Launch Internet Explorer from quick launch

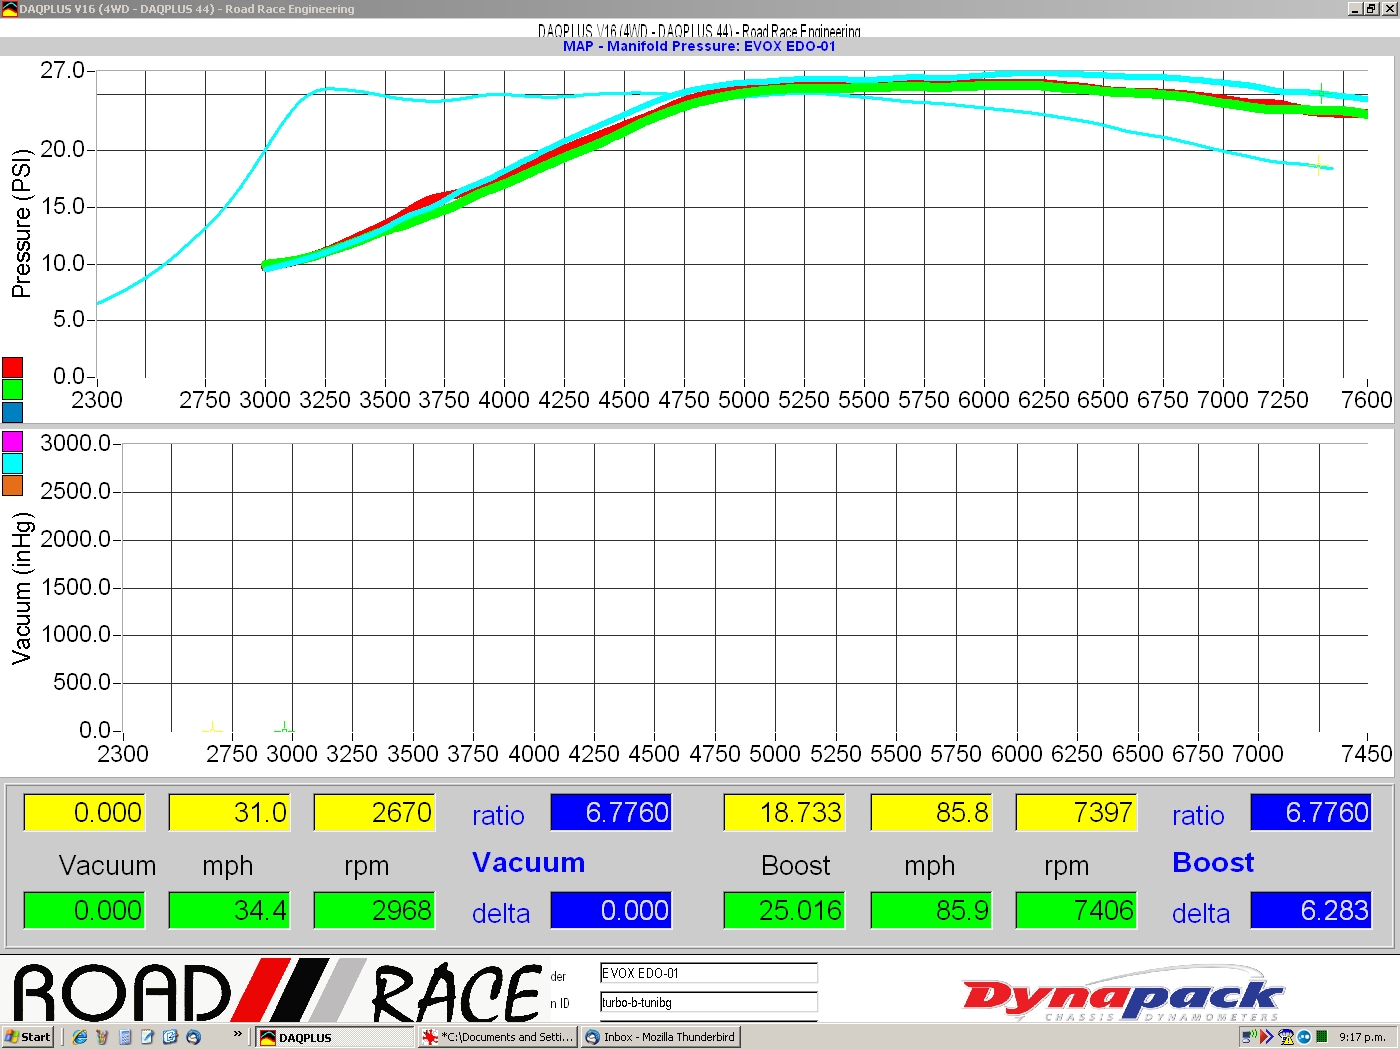point(80,1037)
